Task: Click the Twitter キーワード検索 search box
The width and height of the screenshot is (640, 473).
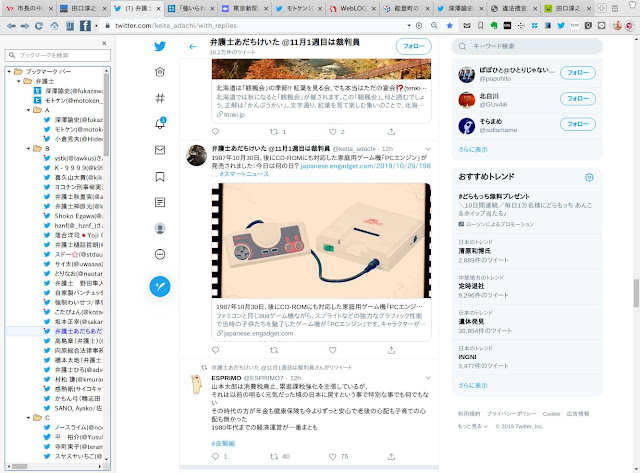Action: (527, 47)
